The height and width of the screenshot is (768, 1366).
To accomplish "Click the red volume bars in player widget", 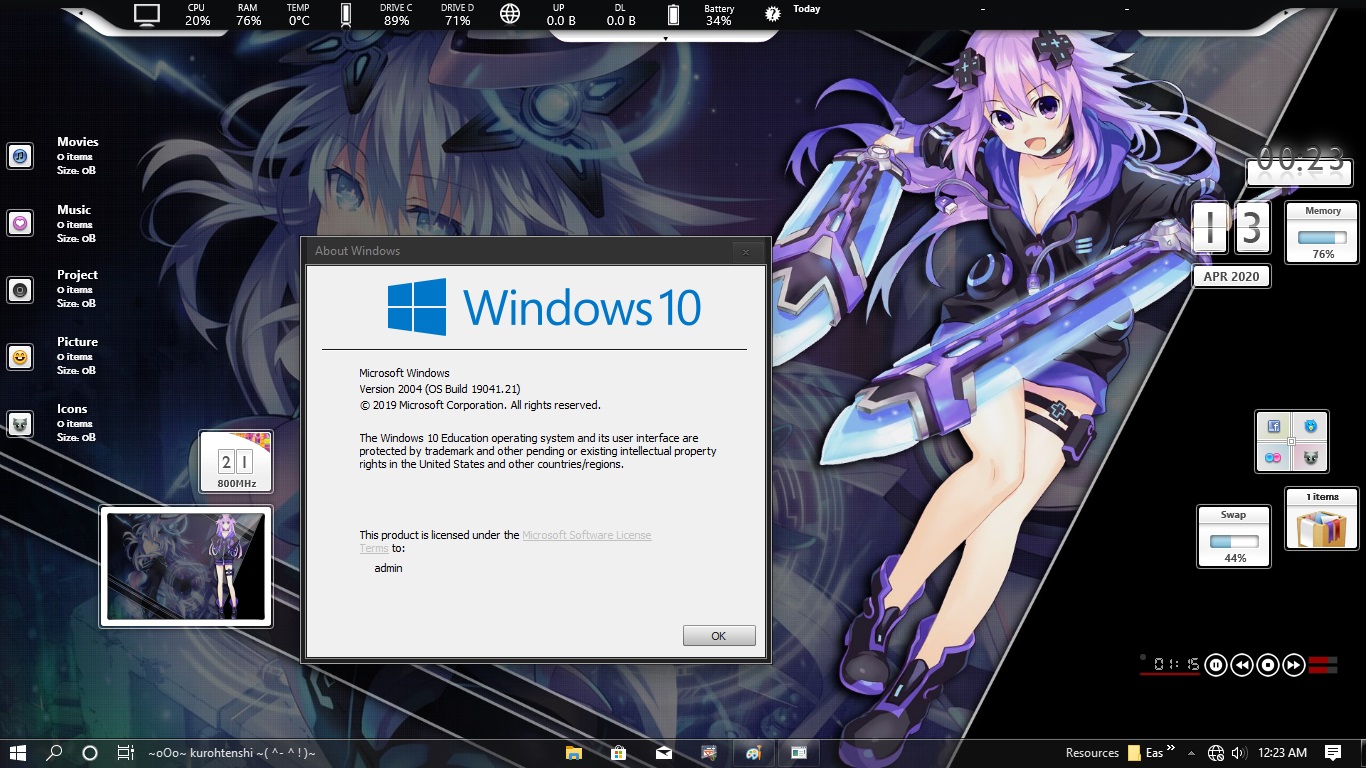I will click(1322, 664).
